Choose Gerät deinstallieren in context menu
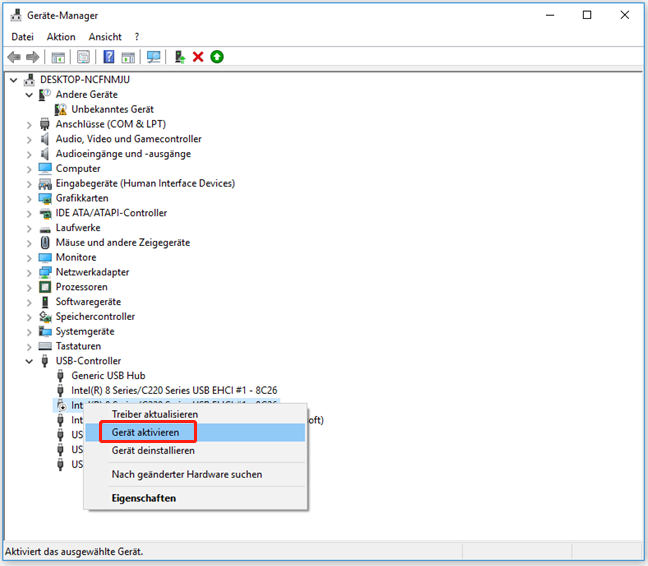Screen dimensions: 648x566 196,451
